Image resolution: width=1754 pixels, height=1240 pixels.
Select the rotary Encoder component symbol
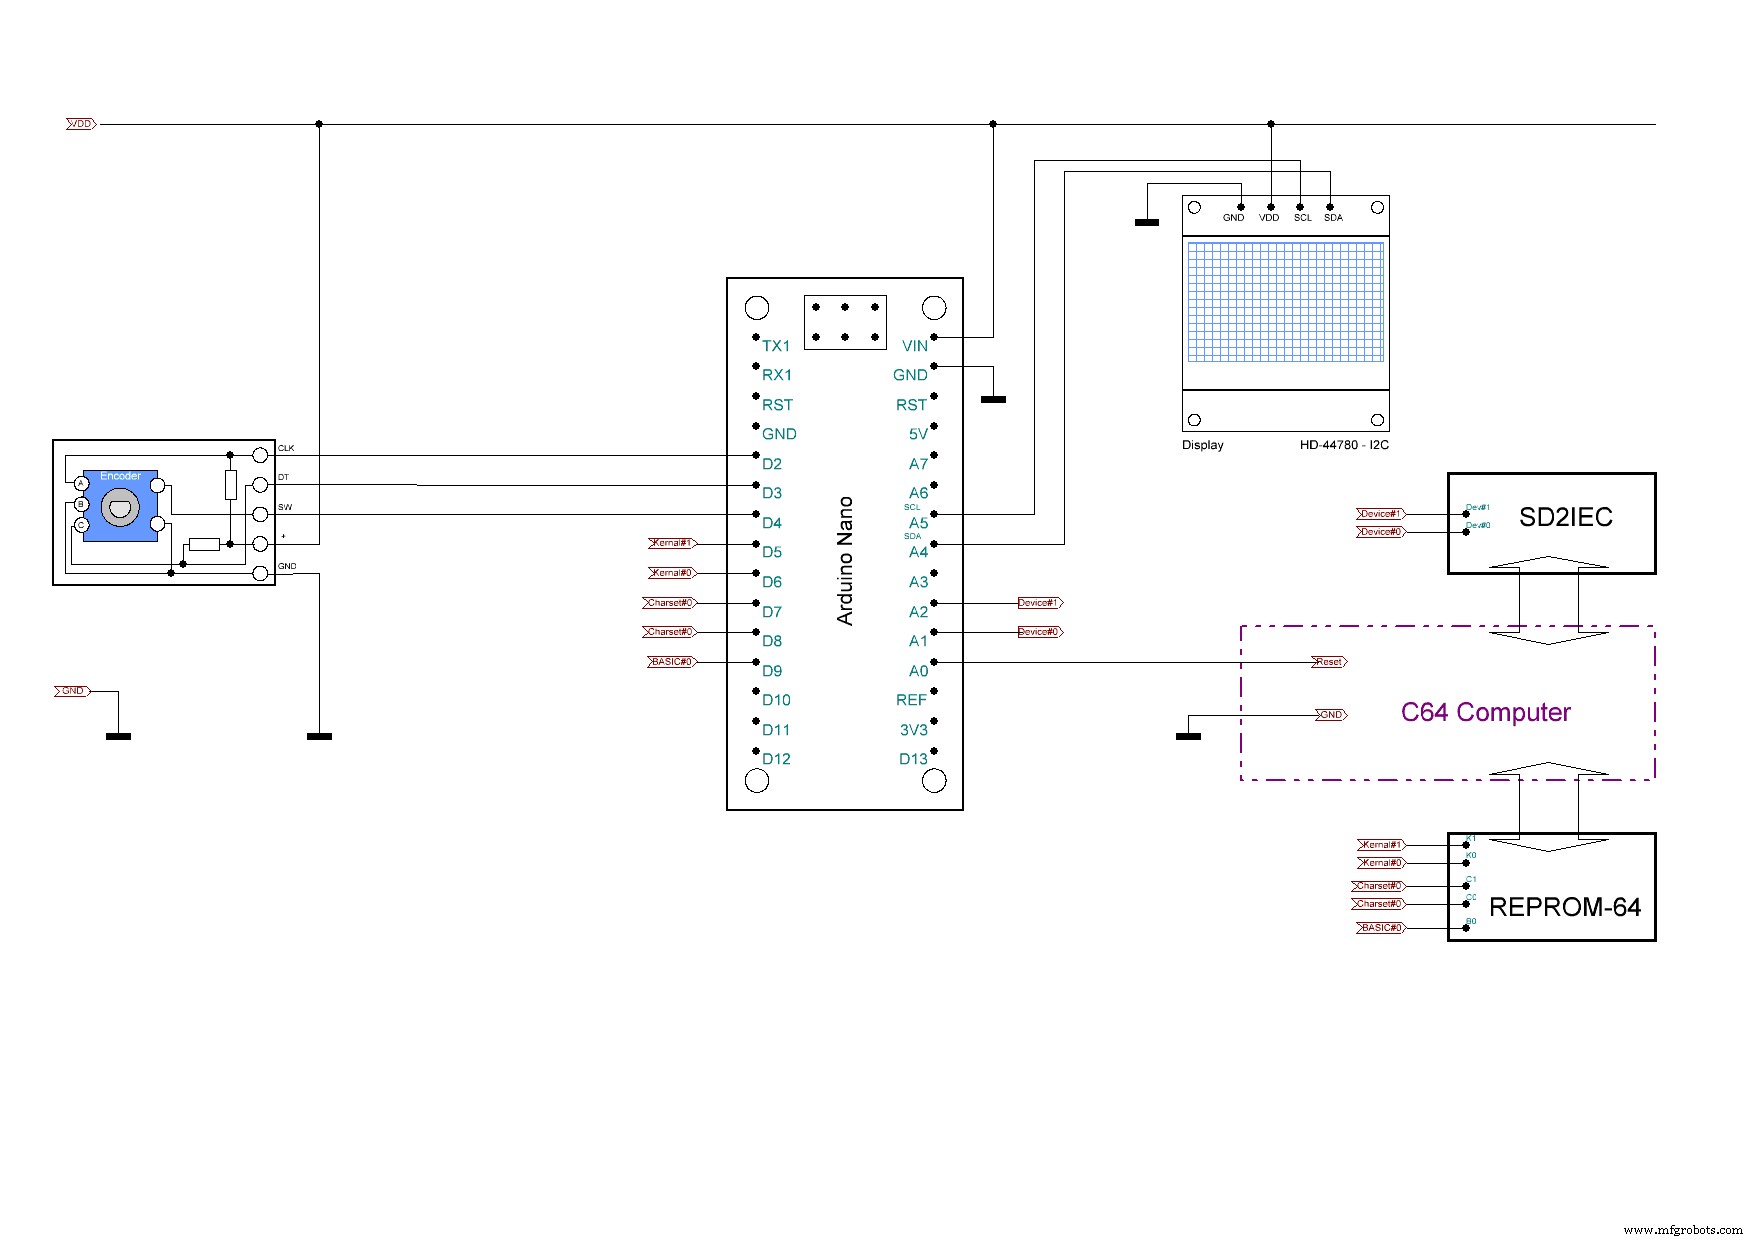pyautogui.click(x=120, y=505)
